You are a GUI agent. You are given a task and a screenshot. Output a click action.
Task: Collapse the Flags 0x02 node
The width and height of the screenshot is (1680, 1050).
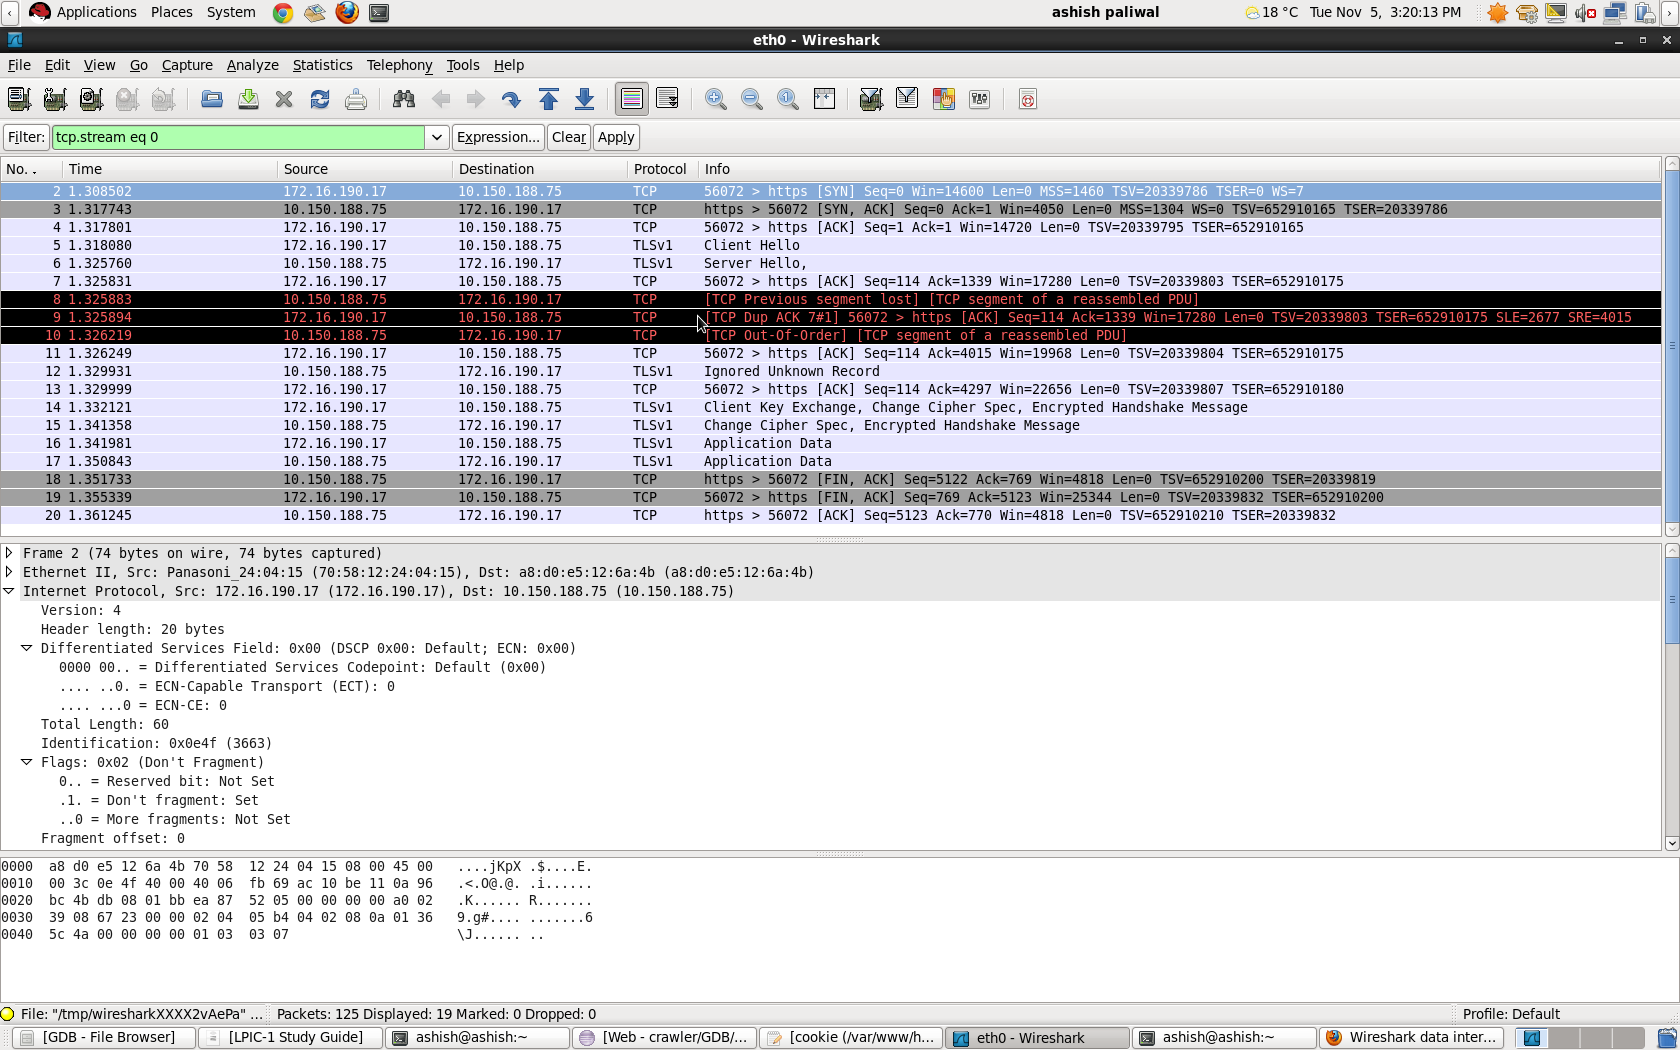(27, 762)
